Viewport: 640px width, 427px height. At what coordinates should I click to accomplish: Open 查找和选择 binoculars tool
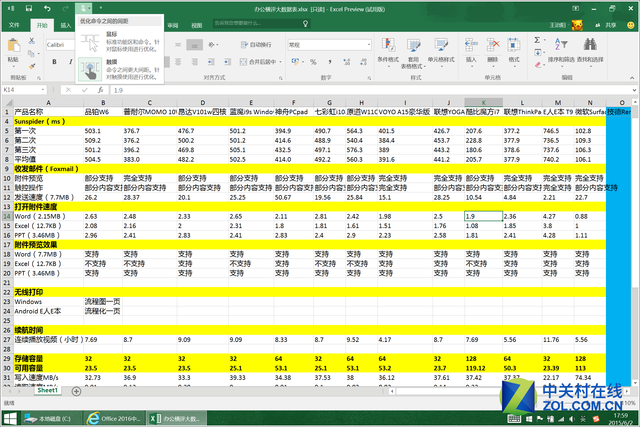pyautogui.click(x=590, y=51)
